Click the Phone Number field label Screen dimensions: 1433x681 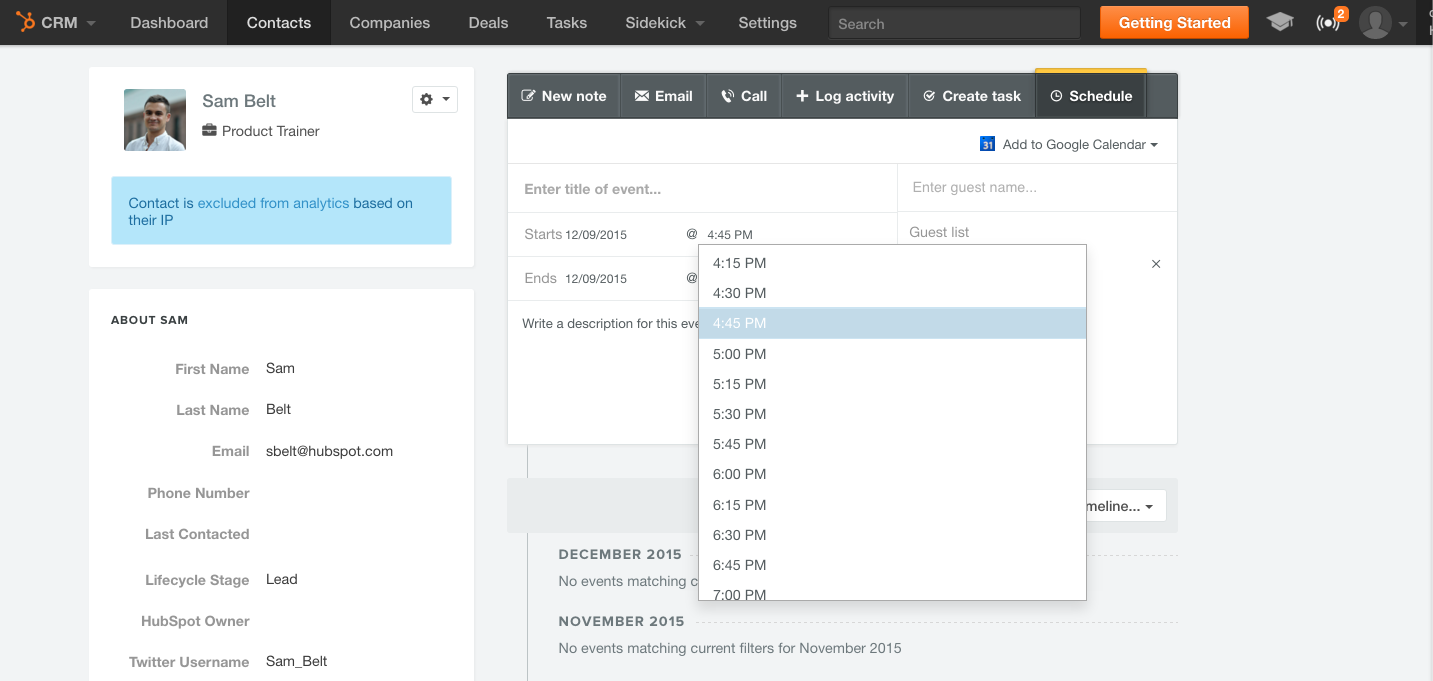pyautogui.click(x=198, y=493)
